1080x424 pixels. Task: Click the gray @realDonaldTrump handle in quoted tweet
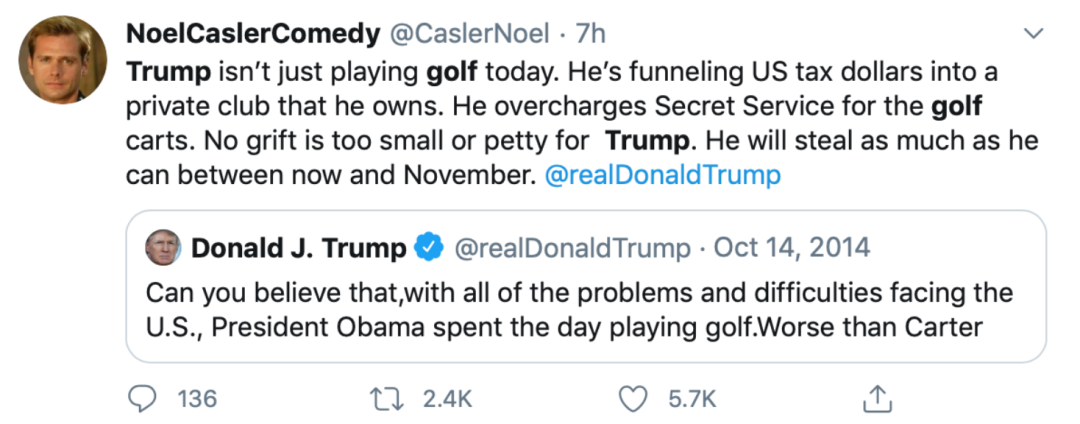tap(572, 247)
